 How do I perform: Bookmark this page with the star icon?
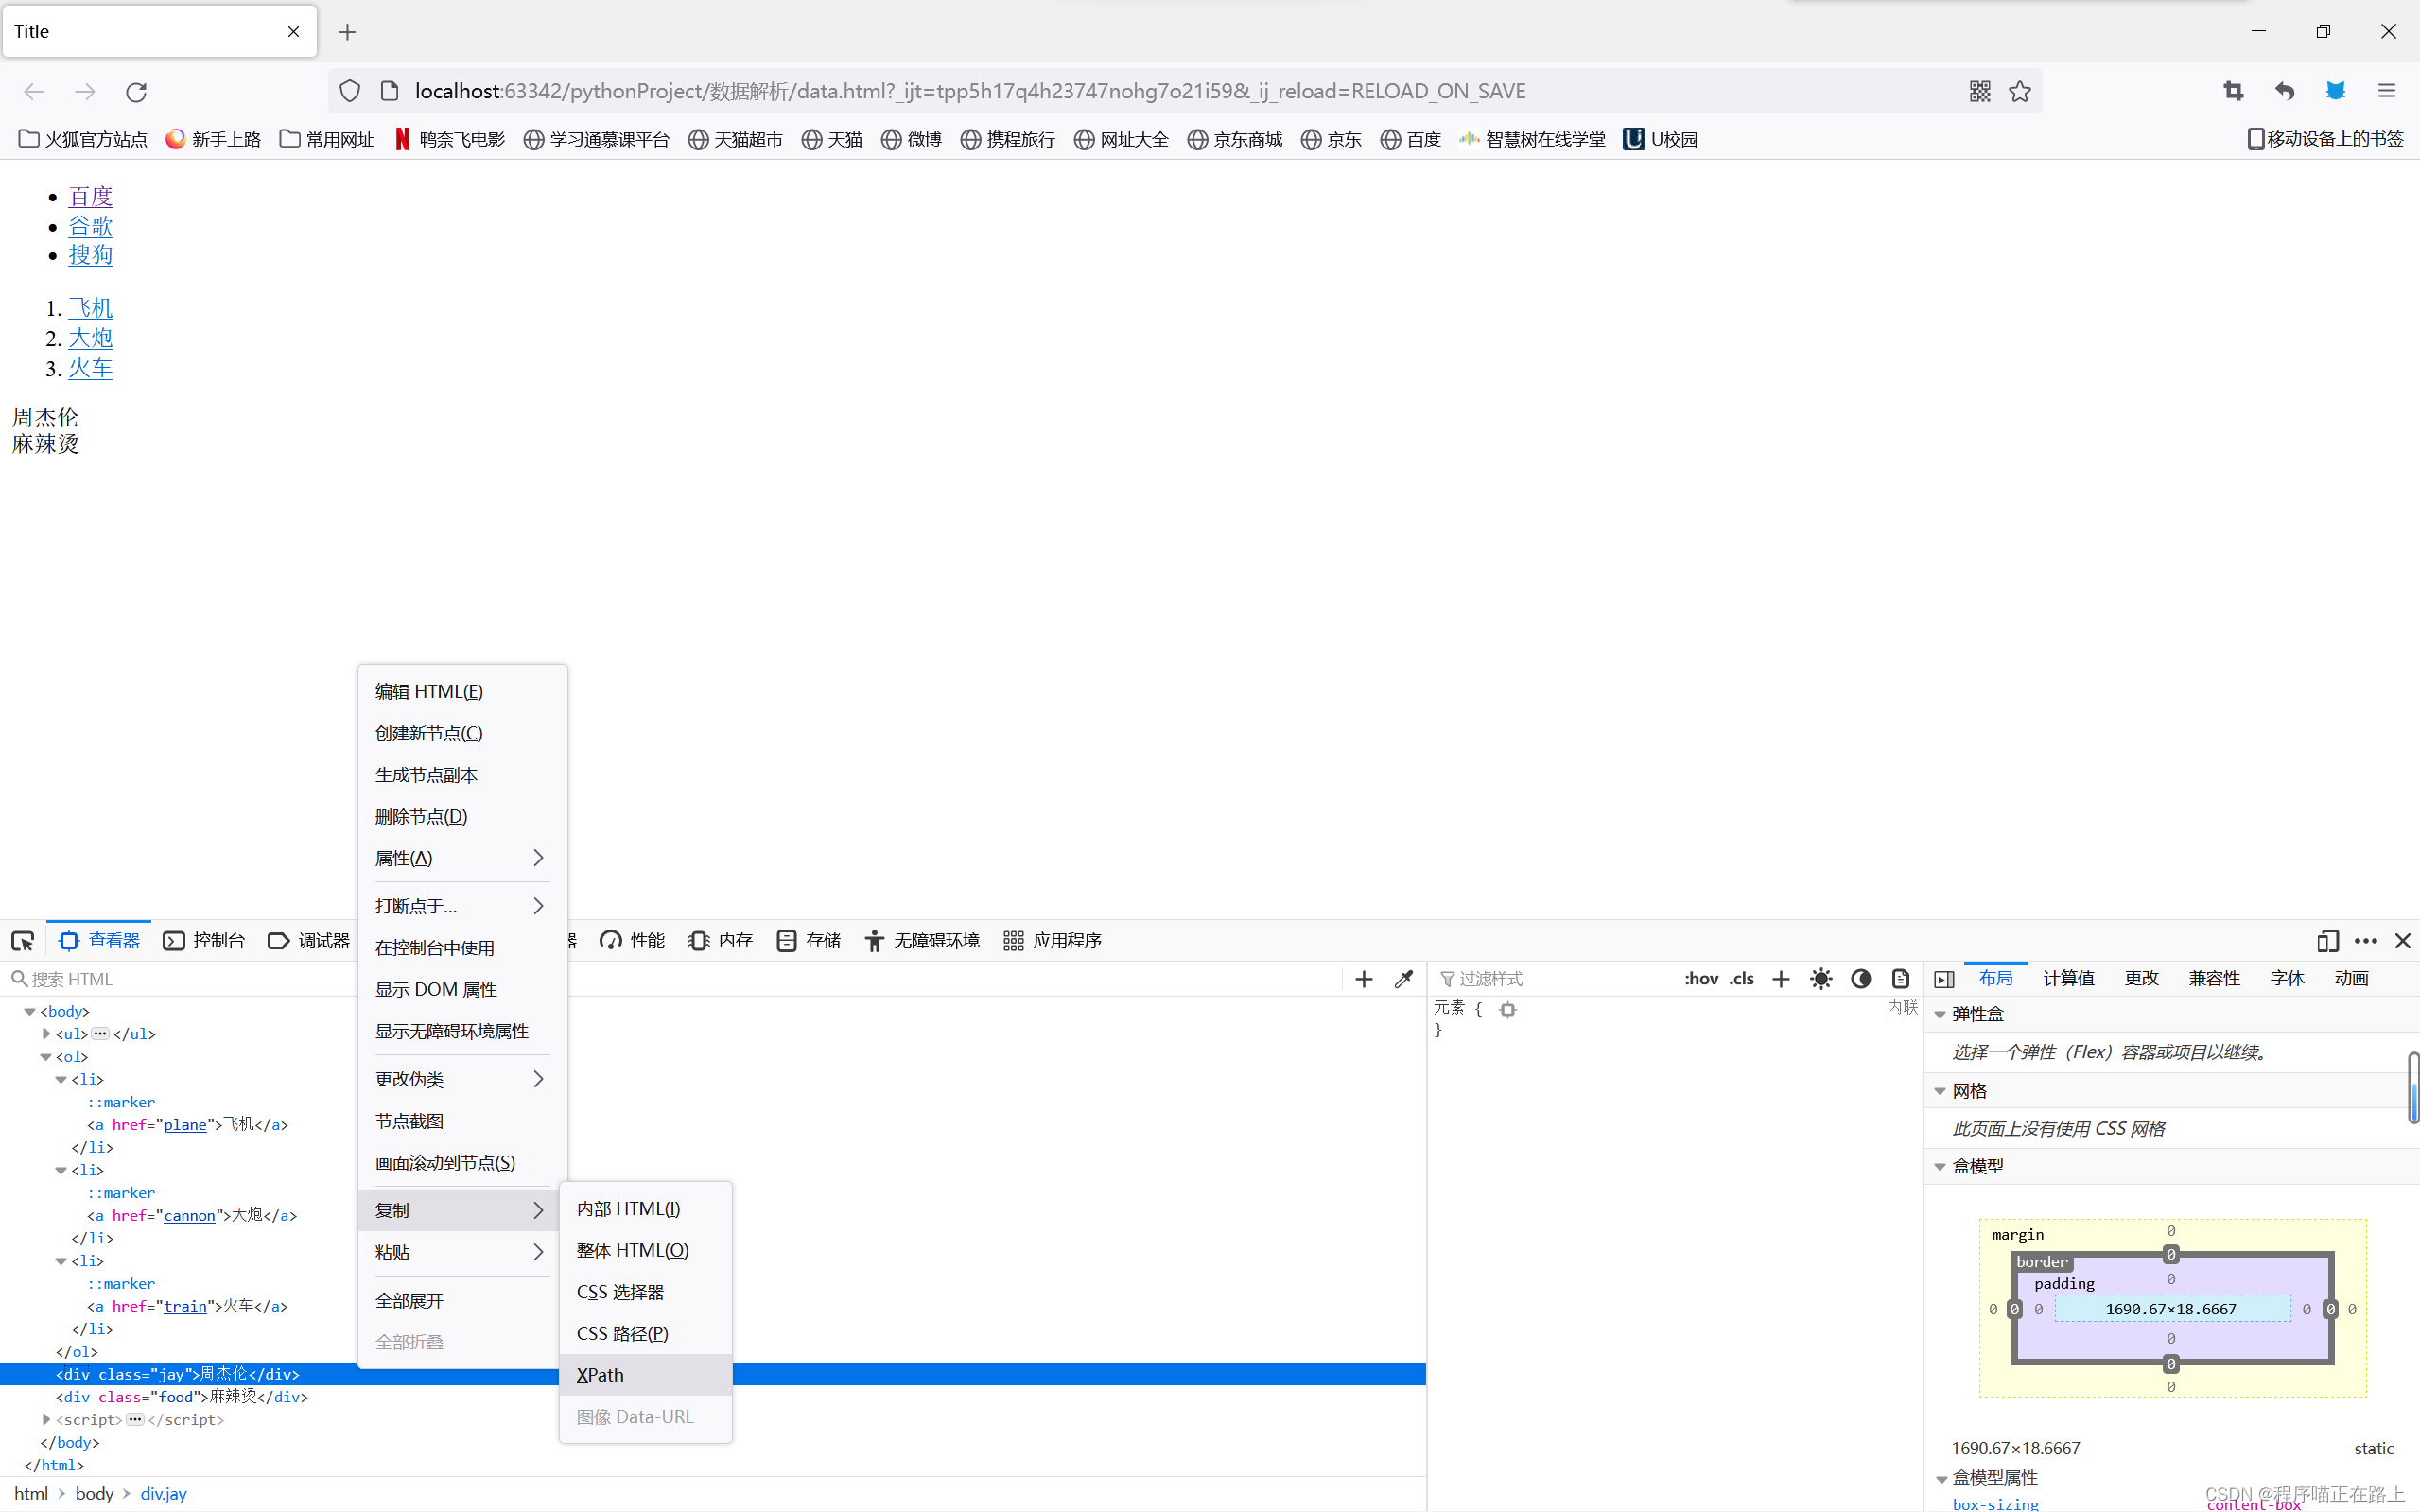pos(2020,91)
